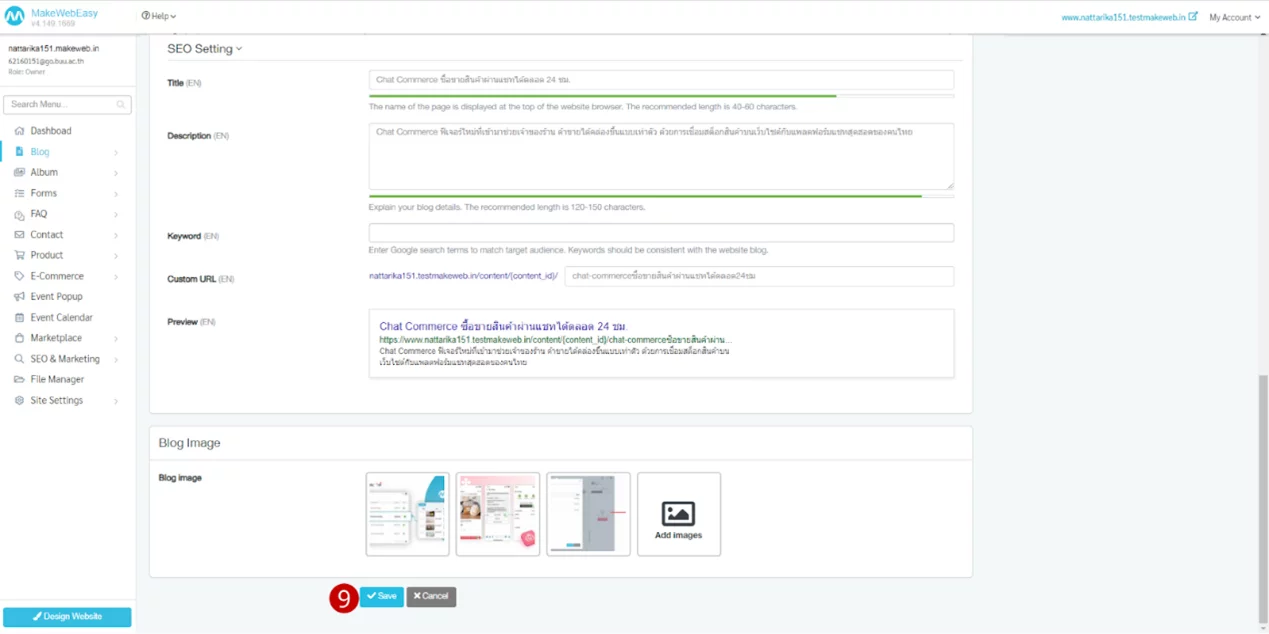Image resolution: width=1269 pixels, height=634 pixels.
Task: Click the magnifier icon in Search Menu
Action: [x=121, y=104]
